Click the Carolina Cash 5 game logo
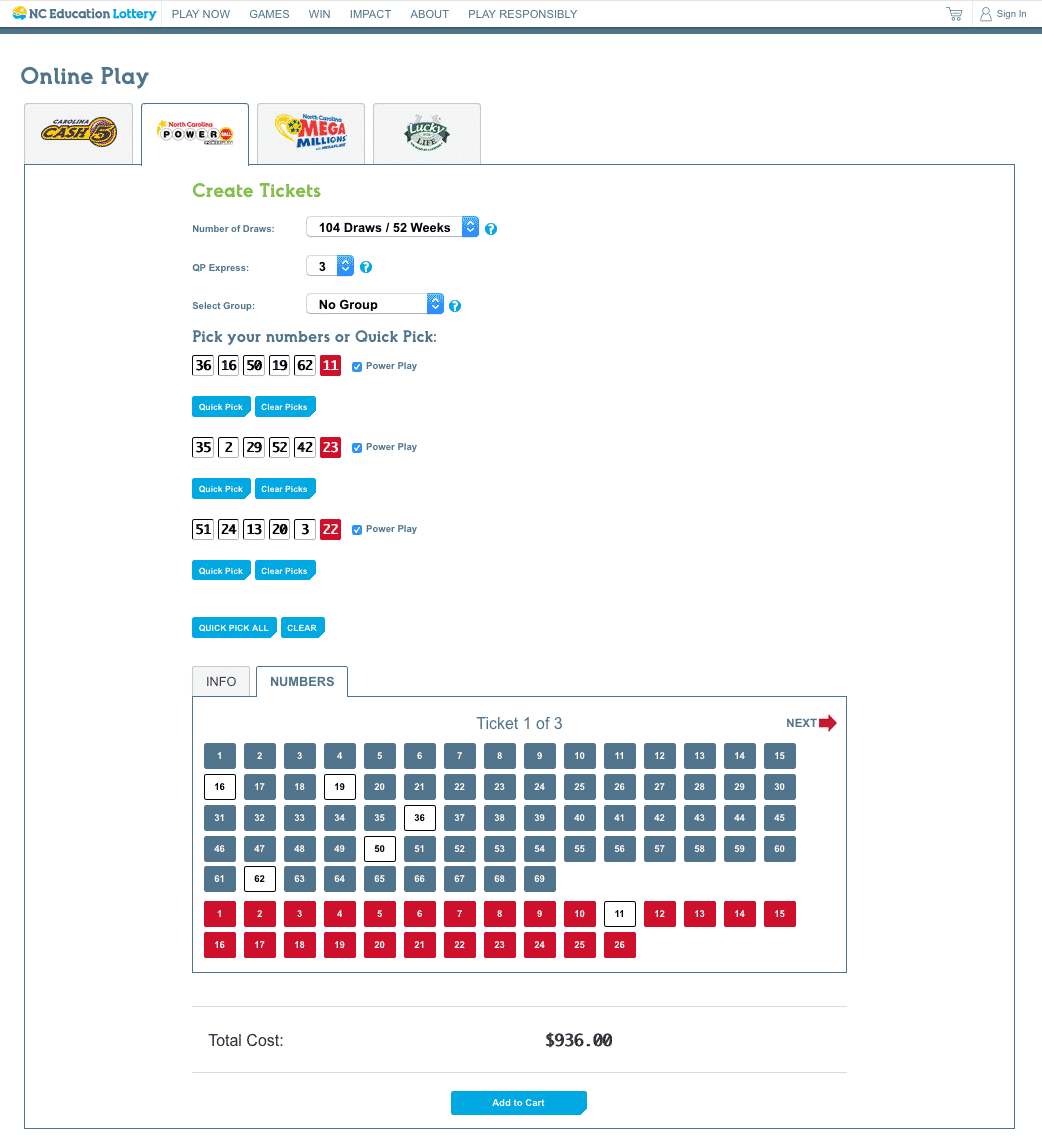 [x=78, y=133]
